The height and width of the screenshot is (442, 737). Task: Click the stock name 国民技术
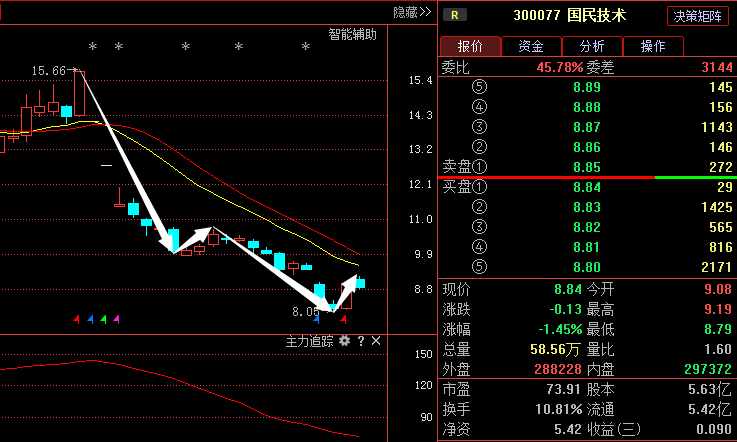(597, 15)
